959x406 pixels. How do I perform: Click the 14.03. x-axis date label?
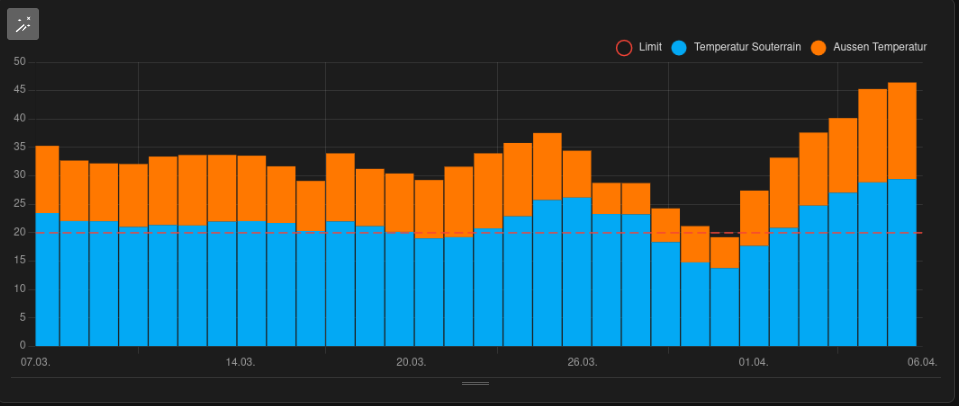point(240,362)
